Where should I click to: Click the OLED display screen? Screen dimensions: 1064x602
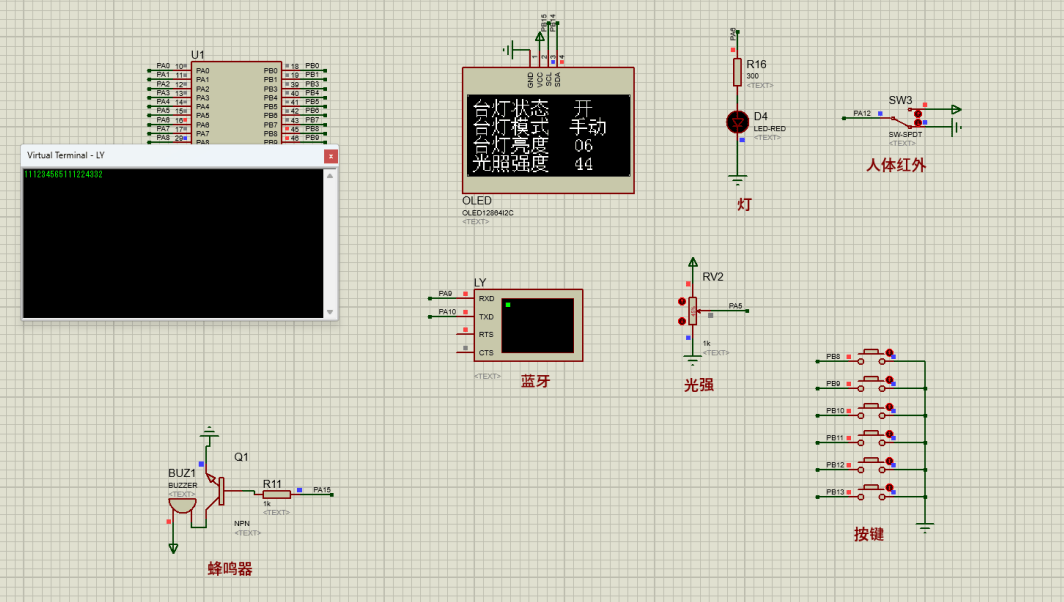(548, 134)
